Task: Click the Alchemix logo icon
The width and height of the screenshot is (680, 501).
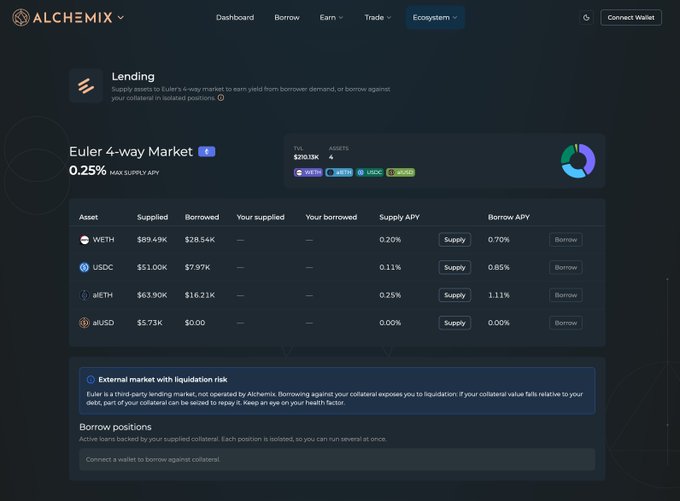Action: [x=21, y=18]
